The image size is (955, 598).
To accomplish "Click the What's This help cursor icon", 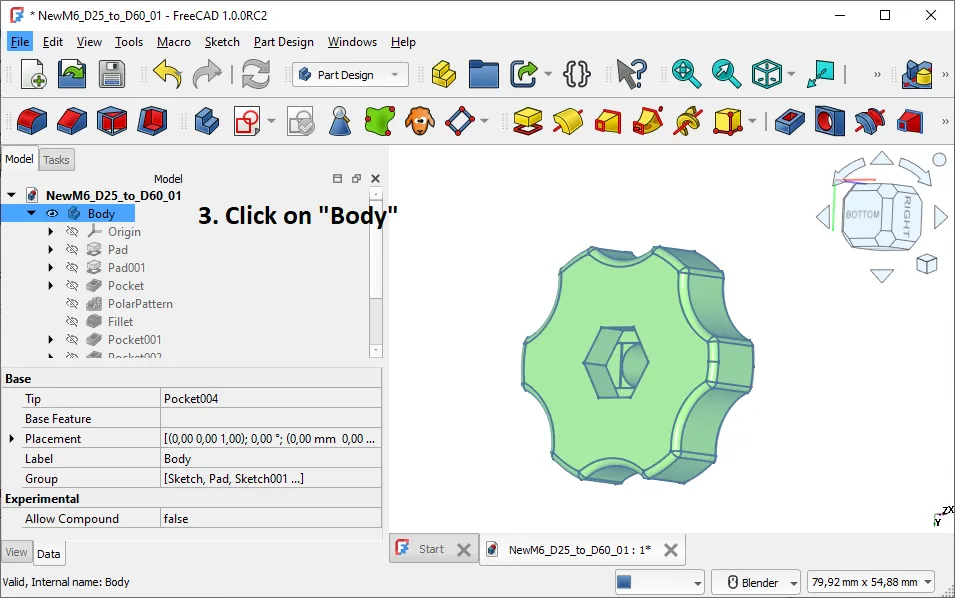I will pos(631,74).
